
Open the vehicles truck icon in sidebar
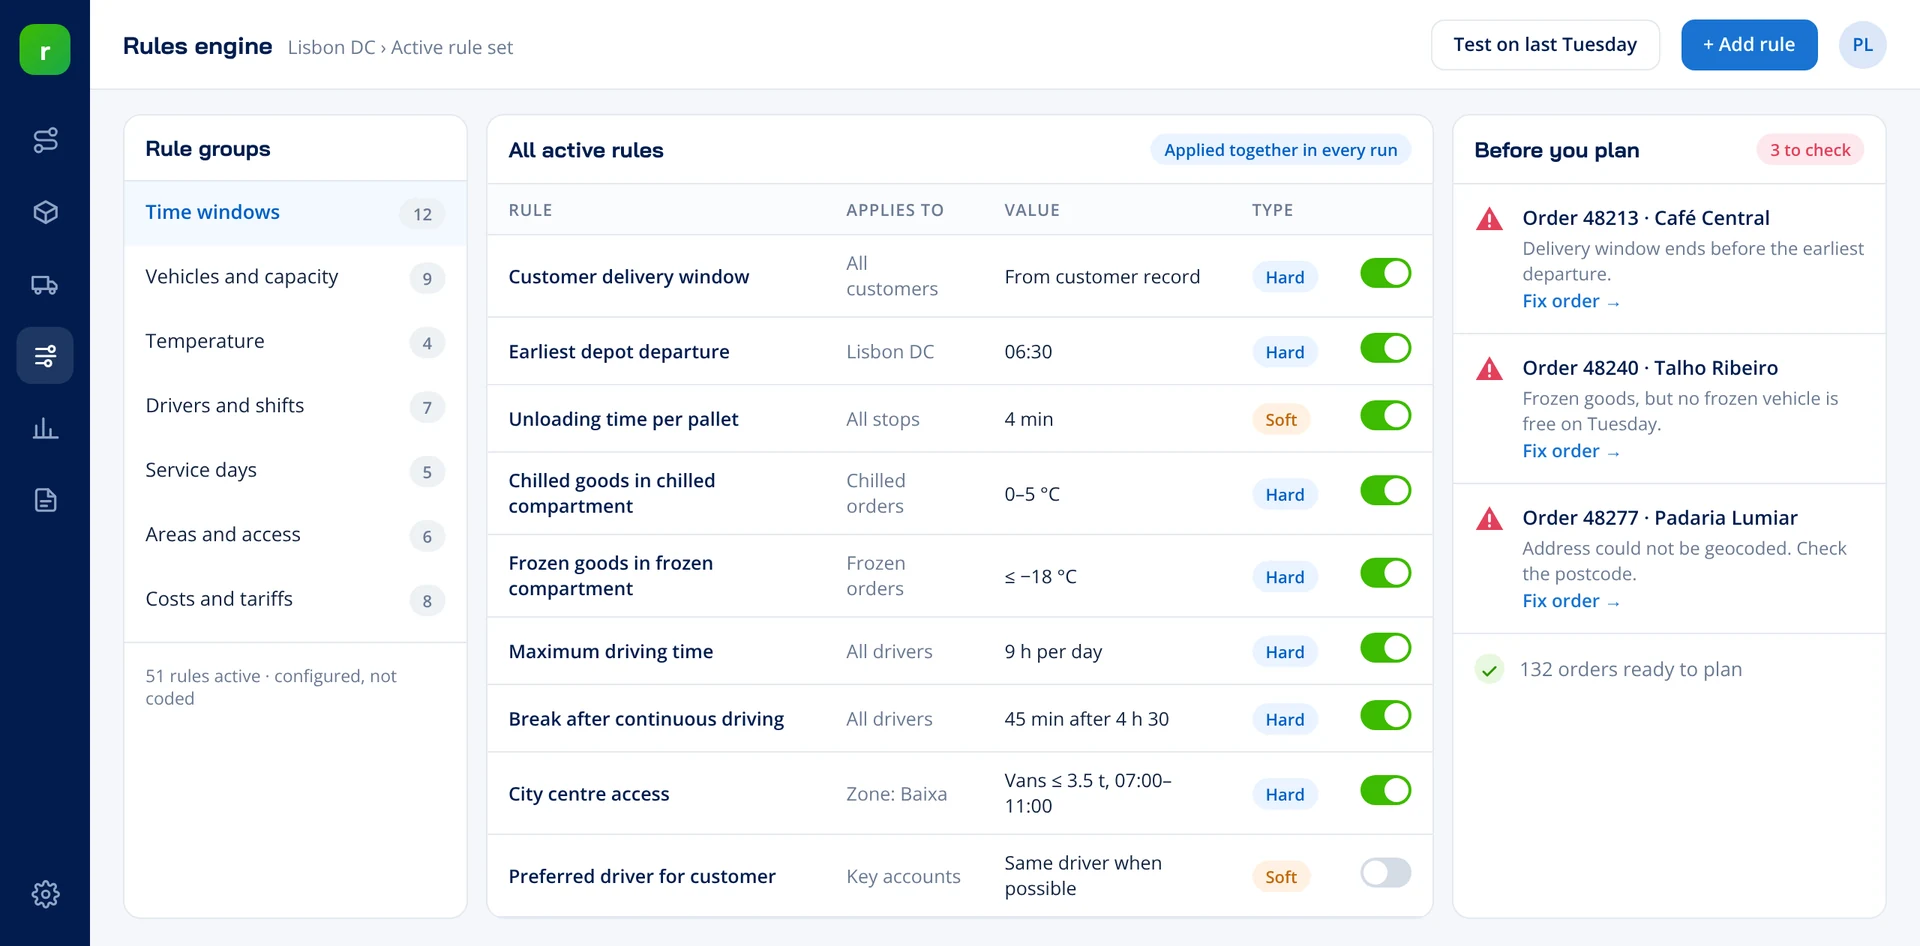coord(45,285)
